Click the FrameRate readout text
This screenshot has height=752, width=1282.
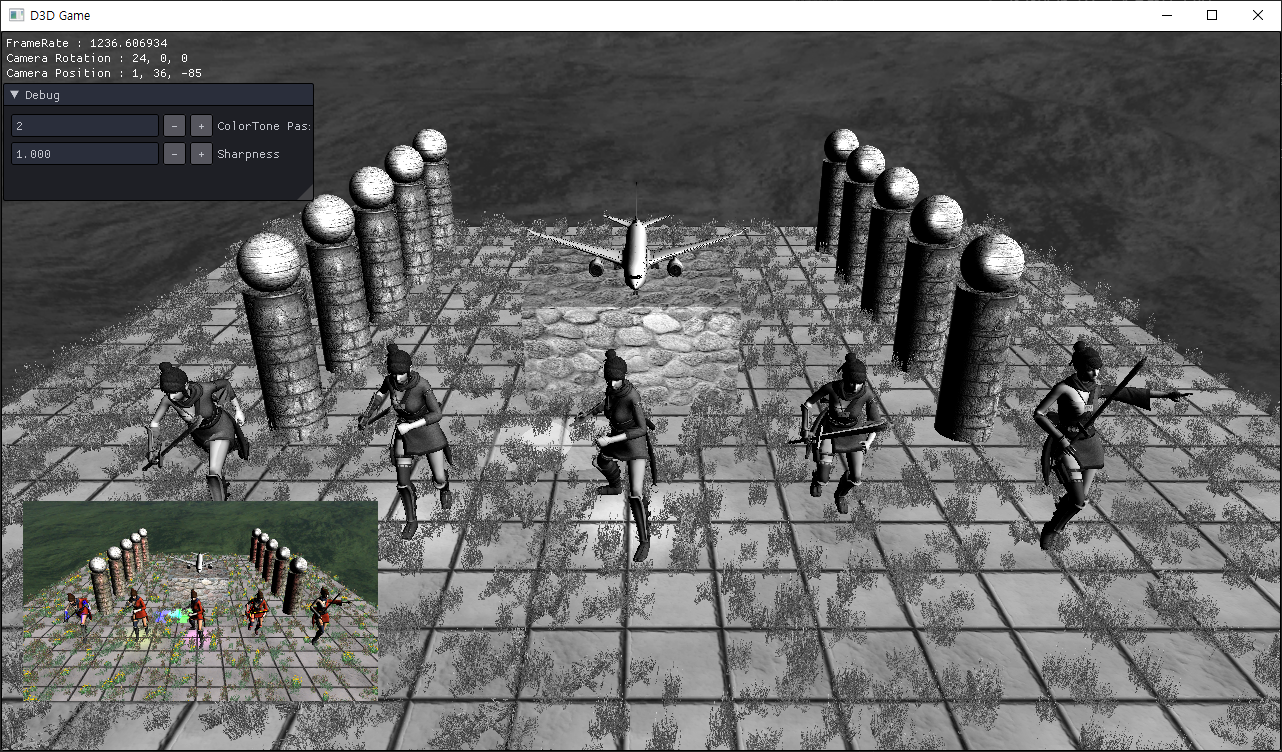87,44
